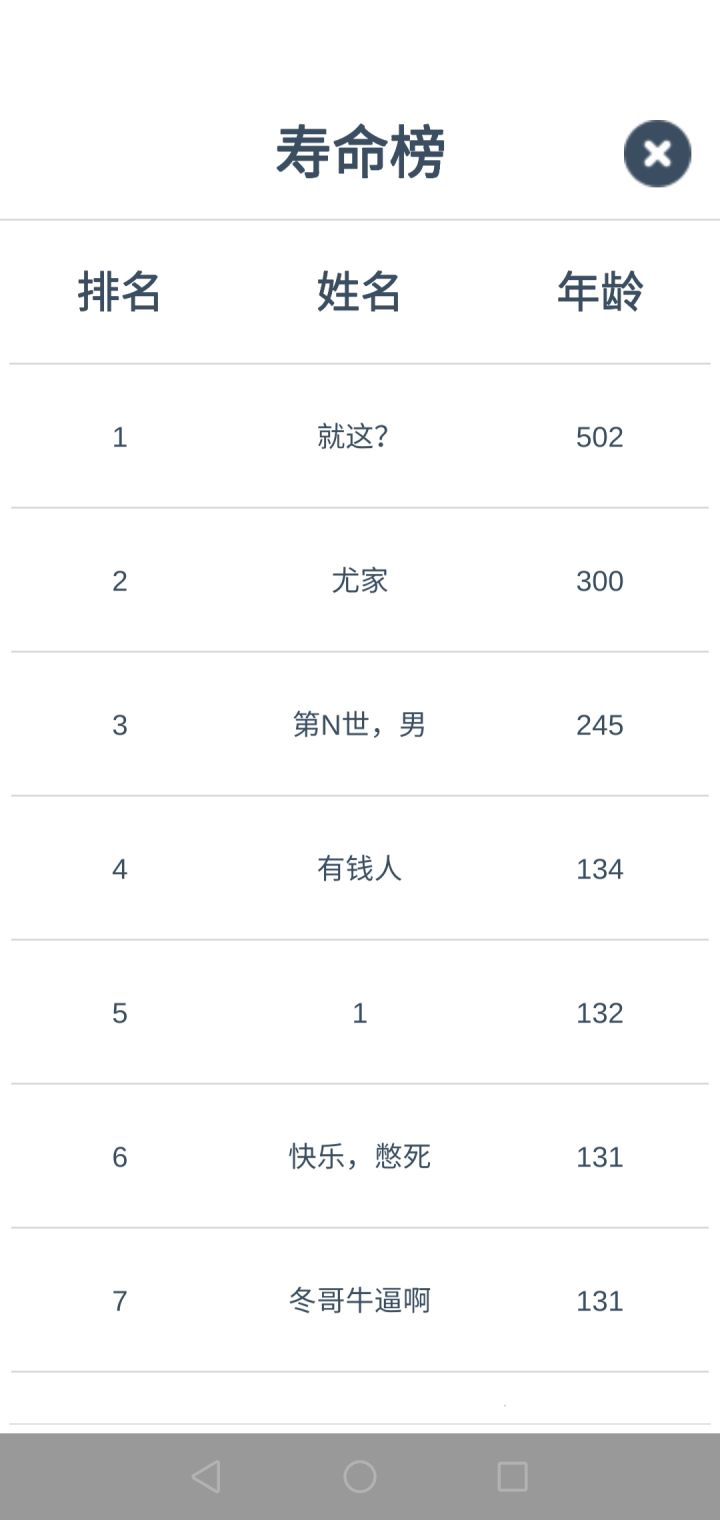Click the 年龄 column header
This screenshot has height=1520, width=720.
pyautogui.click(x=600, y=292)
